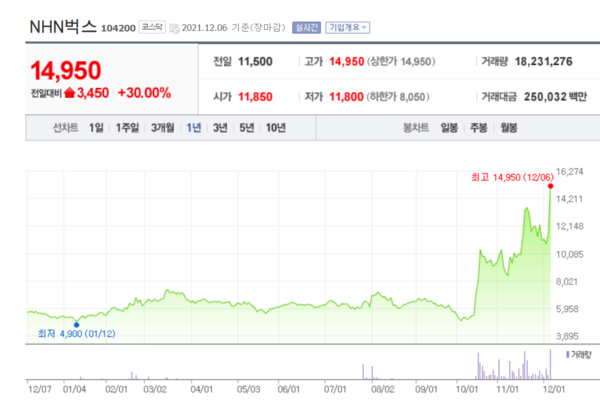Click the 12/01 x-axis date label
The height and width of the screenshot is (406, 600).
coord(554,390)
